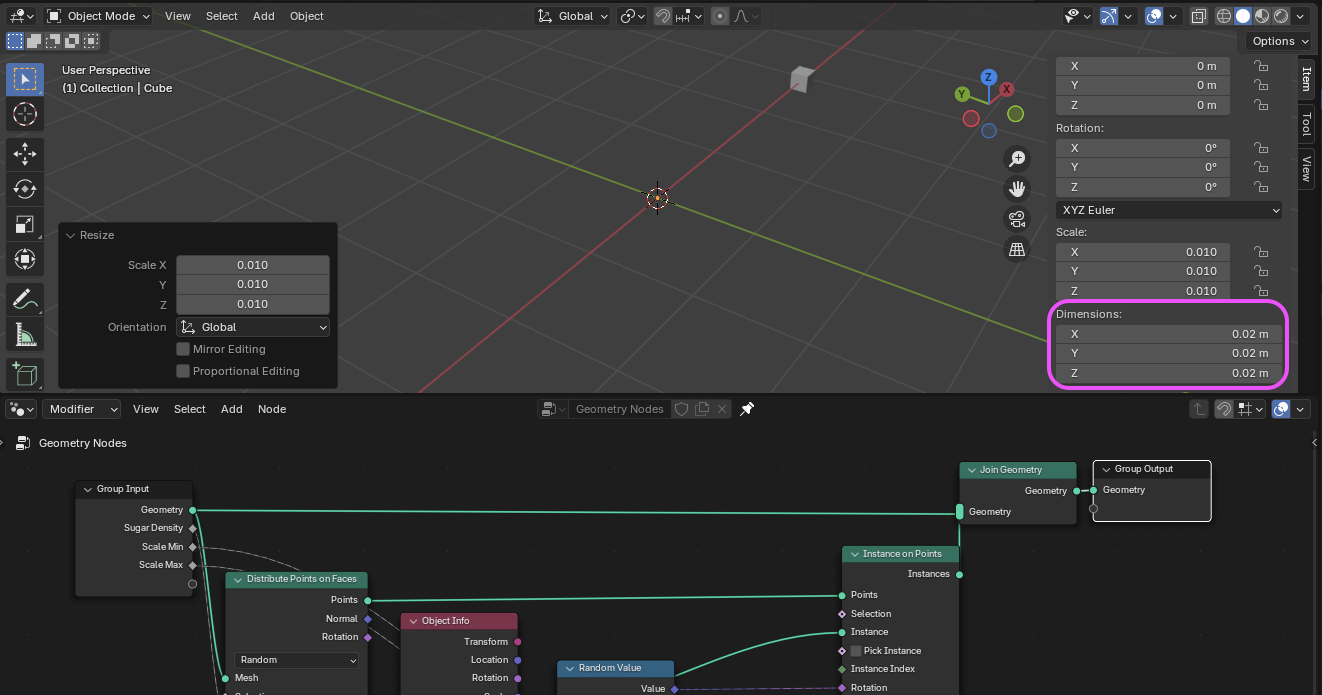1322x695 pixels.
Task: Select the Annotate tool
Action: pyautogui.click(x=25, y=299)
